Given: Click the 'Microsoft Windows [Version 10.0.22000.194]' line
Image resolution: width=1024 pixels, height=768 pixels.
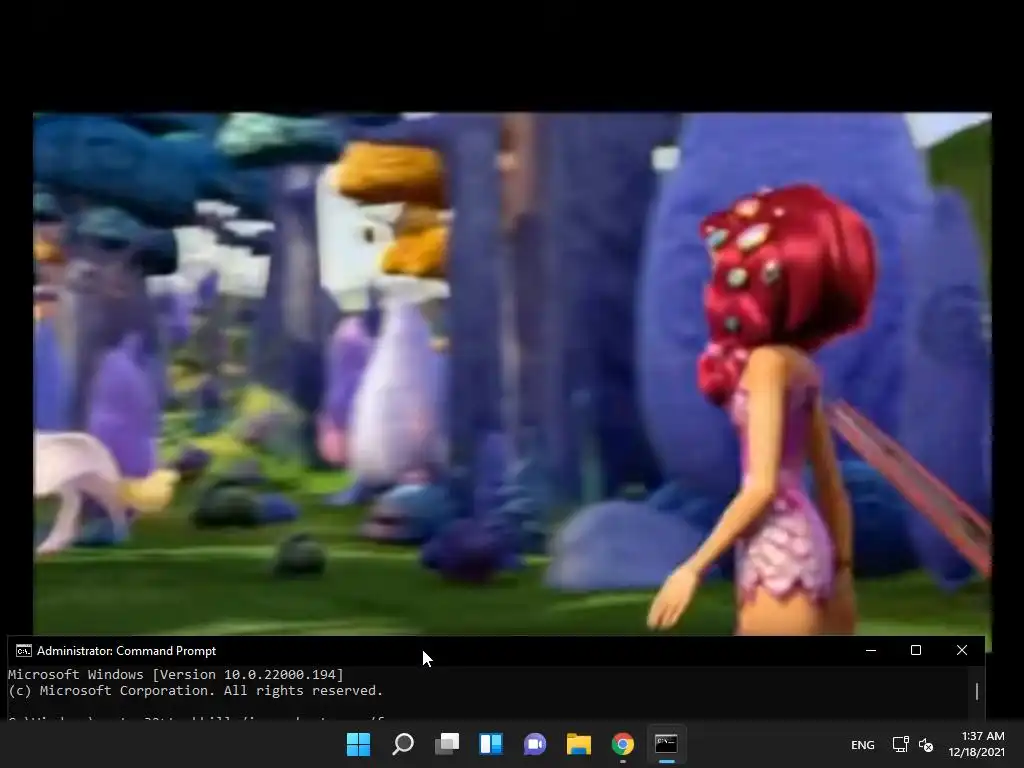Looking at the screenshot, I should click(x=176, y=675).
